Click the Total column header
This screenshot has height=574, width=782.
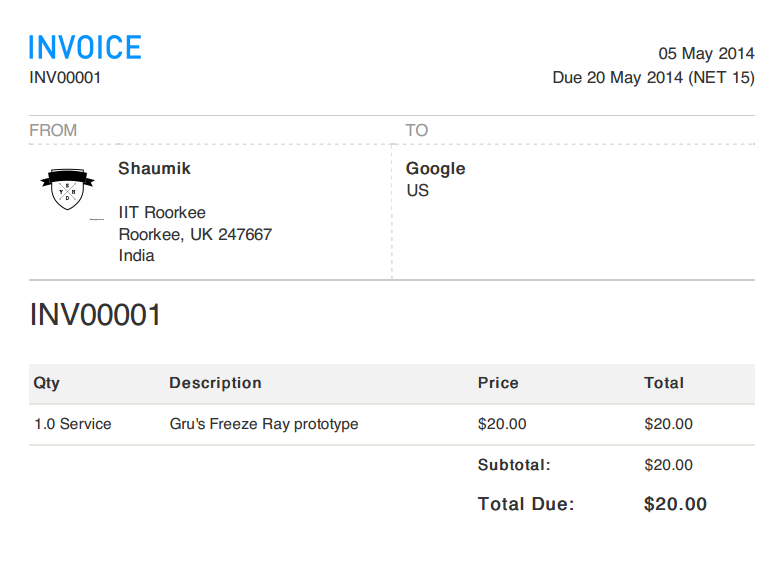[x=664, y=383]
